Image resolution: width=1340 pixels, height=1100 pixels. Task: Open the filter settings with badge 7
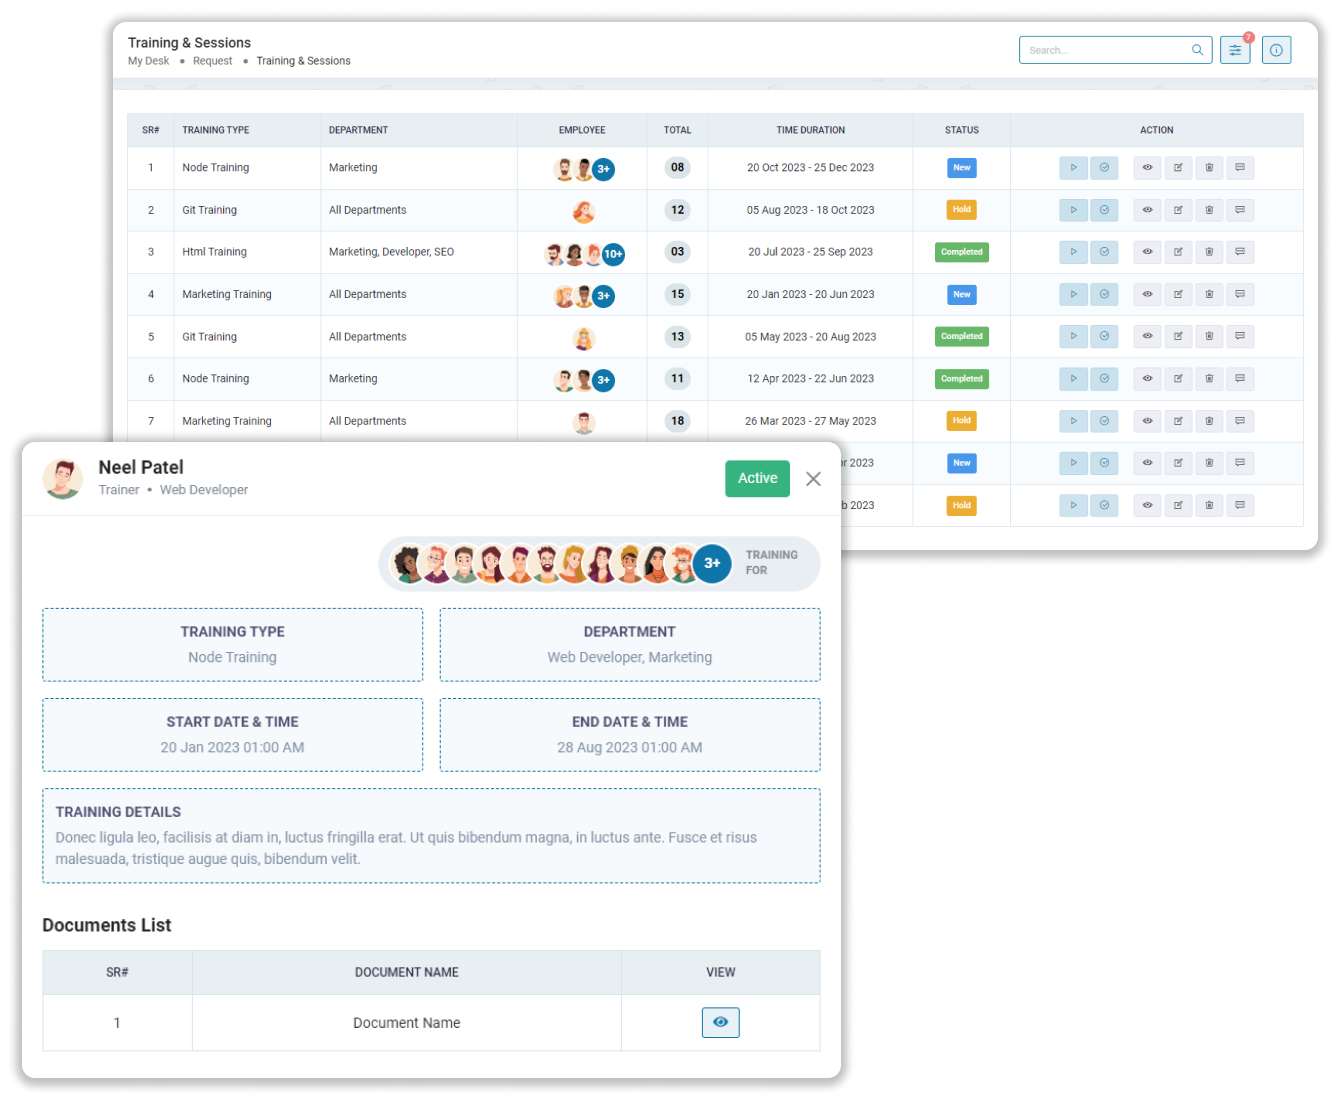click(1235, 50)
